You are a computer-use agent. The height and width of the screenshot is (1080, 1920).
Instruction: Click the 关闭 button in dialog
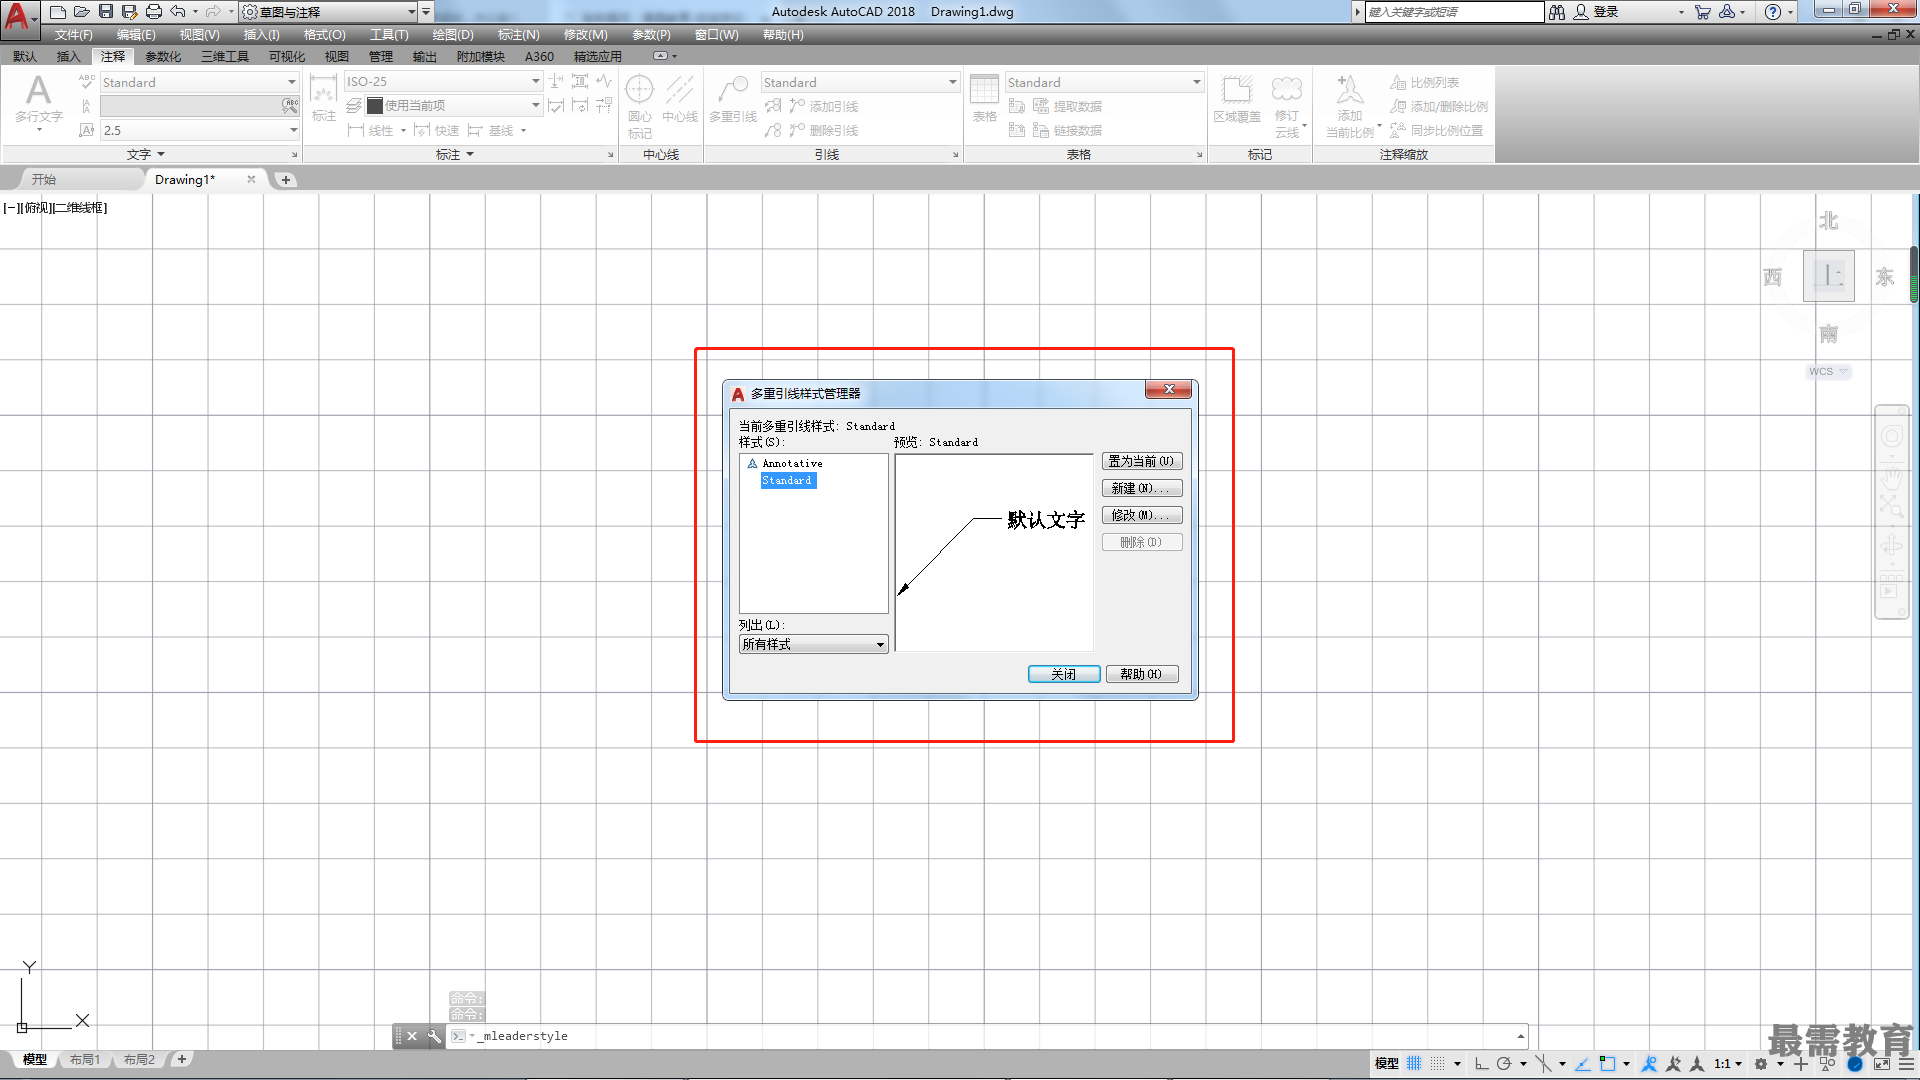coord(1064,674)
